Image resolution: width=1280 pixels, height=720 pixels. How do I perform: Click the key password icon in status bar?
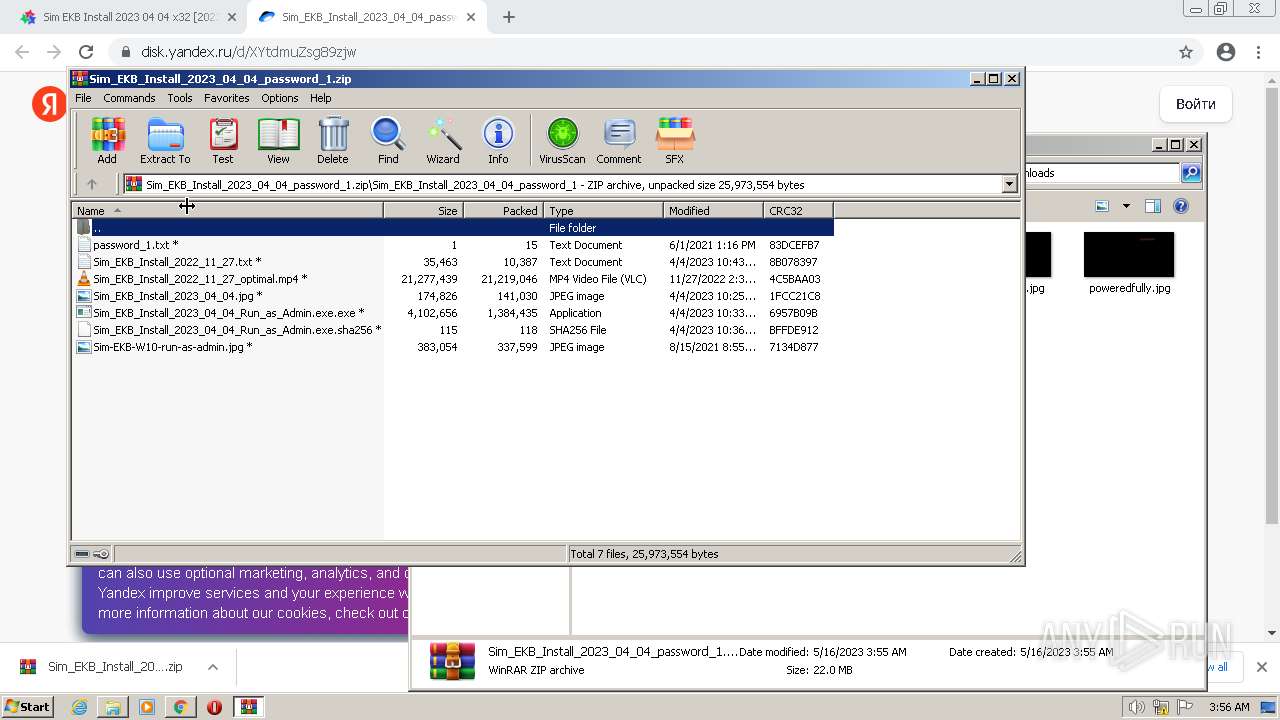[x=101, y=554]
